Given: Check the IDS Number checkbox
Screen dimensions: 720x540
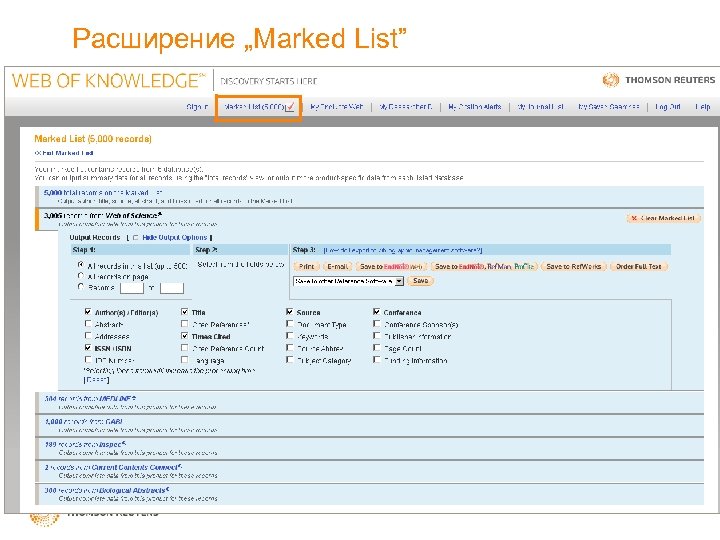Looking at the screenshot, I should [x=88, y=360].
